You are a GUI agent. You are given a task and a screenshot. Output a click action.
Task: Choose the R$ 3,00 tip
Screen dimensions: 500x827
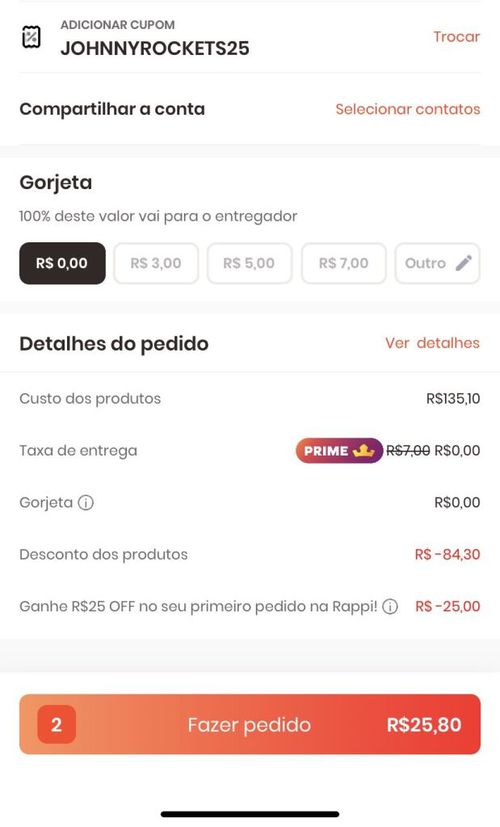(x=156, y=263)
